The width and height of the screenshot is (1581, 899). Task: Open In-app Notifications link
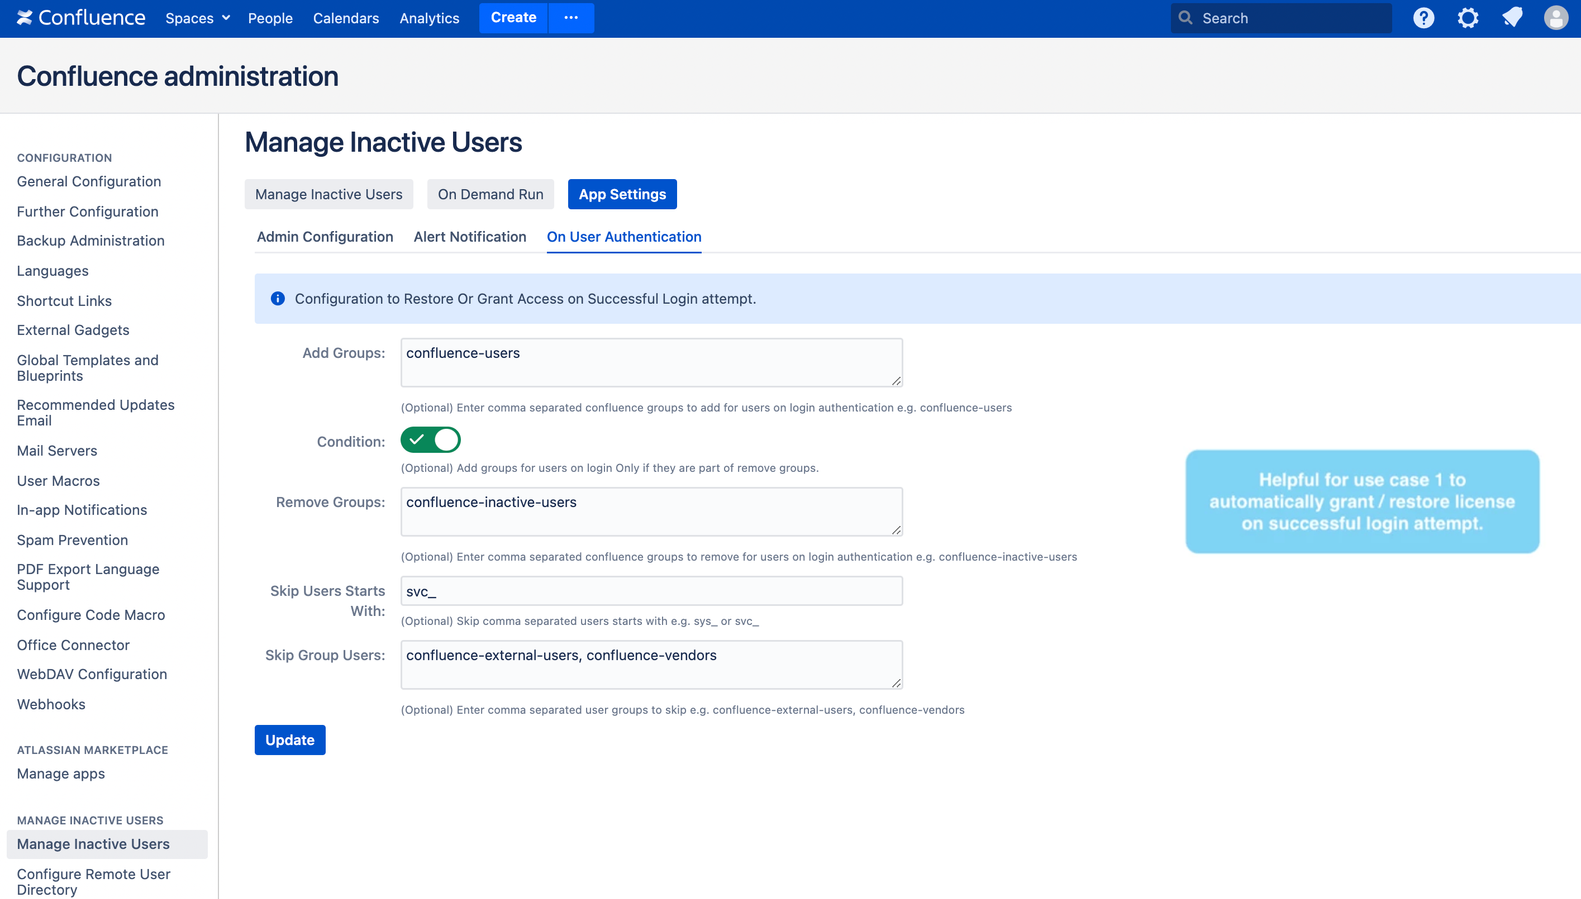tap(82, 510)
